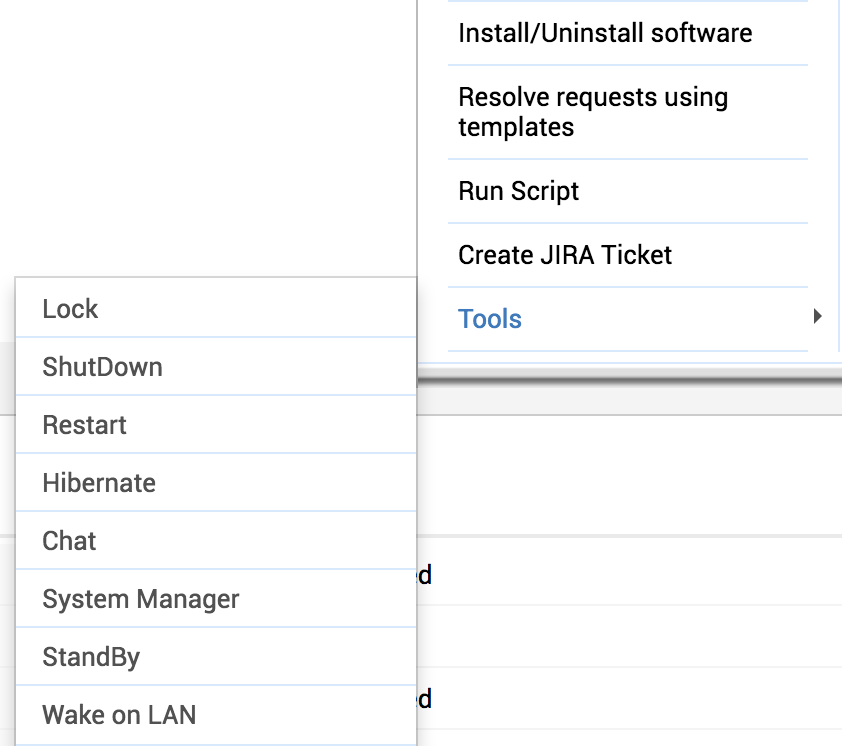Choose ShutDown in the submenu

click(102, 367)
